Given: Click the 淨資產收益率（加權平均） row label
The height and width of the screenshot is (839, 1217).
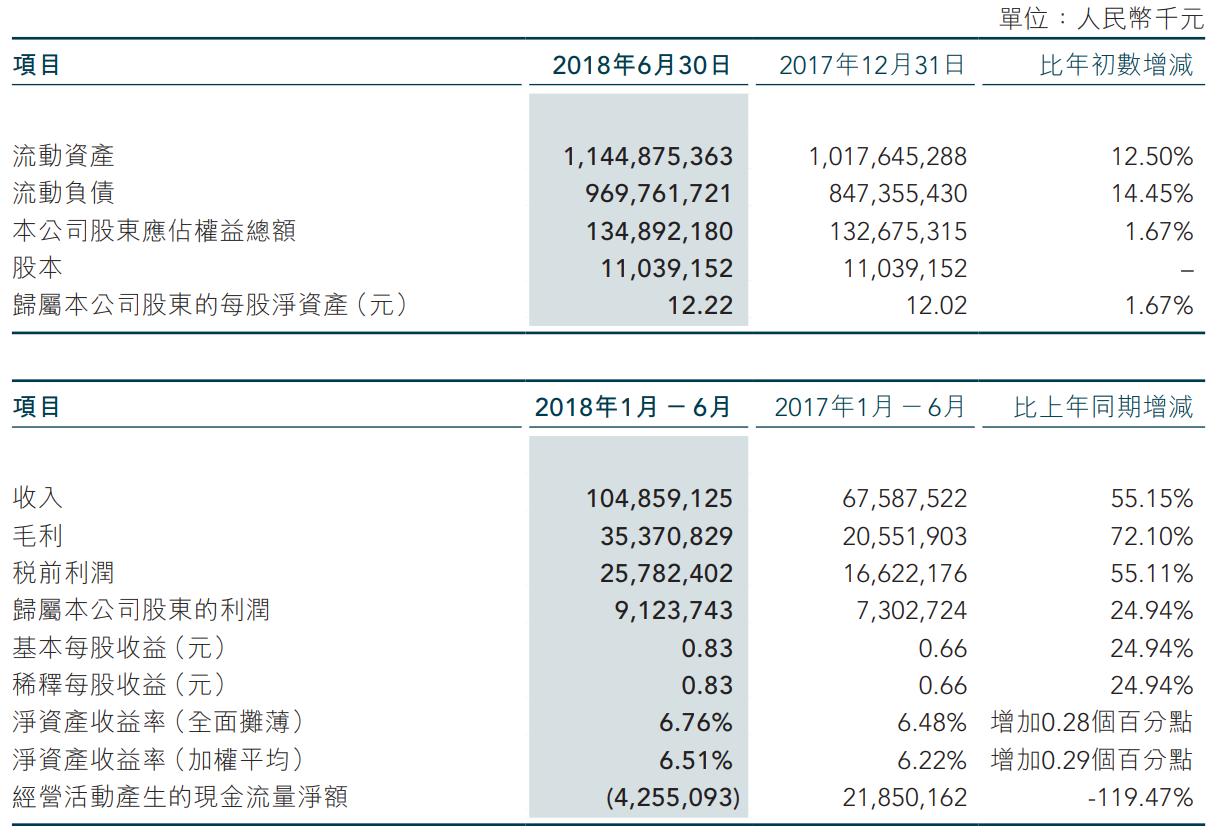Looking at the screenshot, I should [x=159, y=760].
